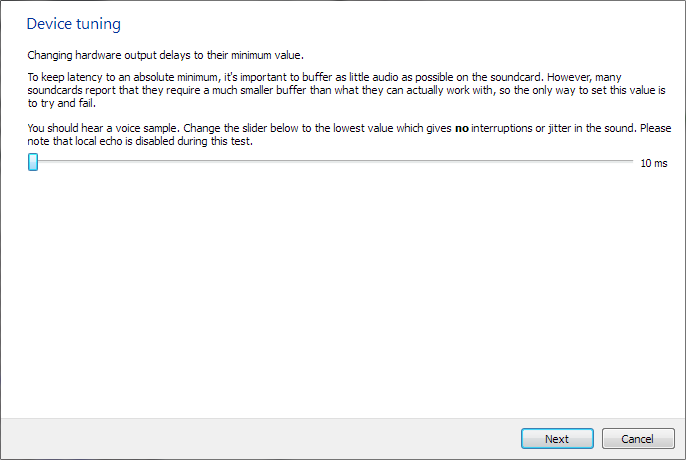
Task: Click the Next button
Action: (x=557, y=439)
